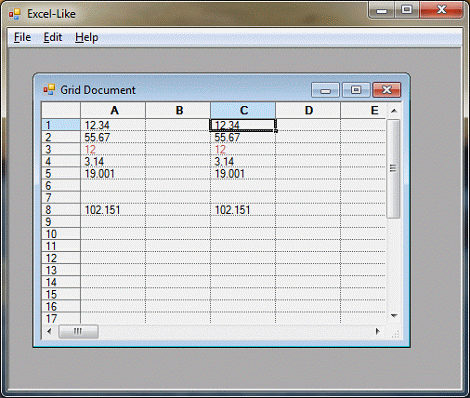Open the Edit menu
Image resolution: width=470 pixels, height=398 pixels.
tap(53, 37)
